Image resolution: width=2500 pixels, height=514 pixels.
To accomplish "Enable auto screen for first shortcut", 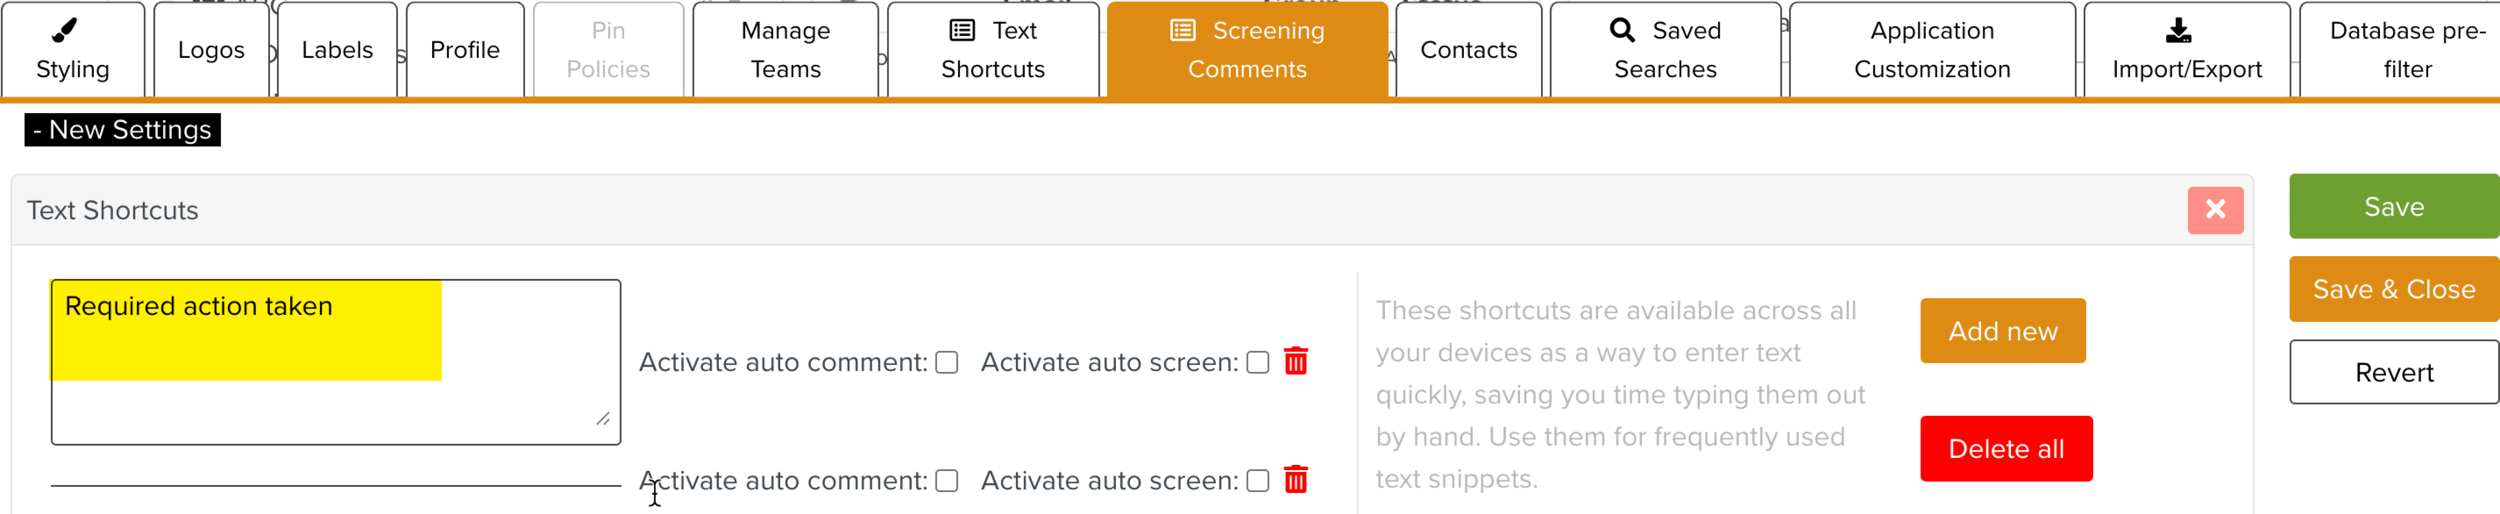I will click(1257, 362).
